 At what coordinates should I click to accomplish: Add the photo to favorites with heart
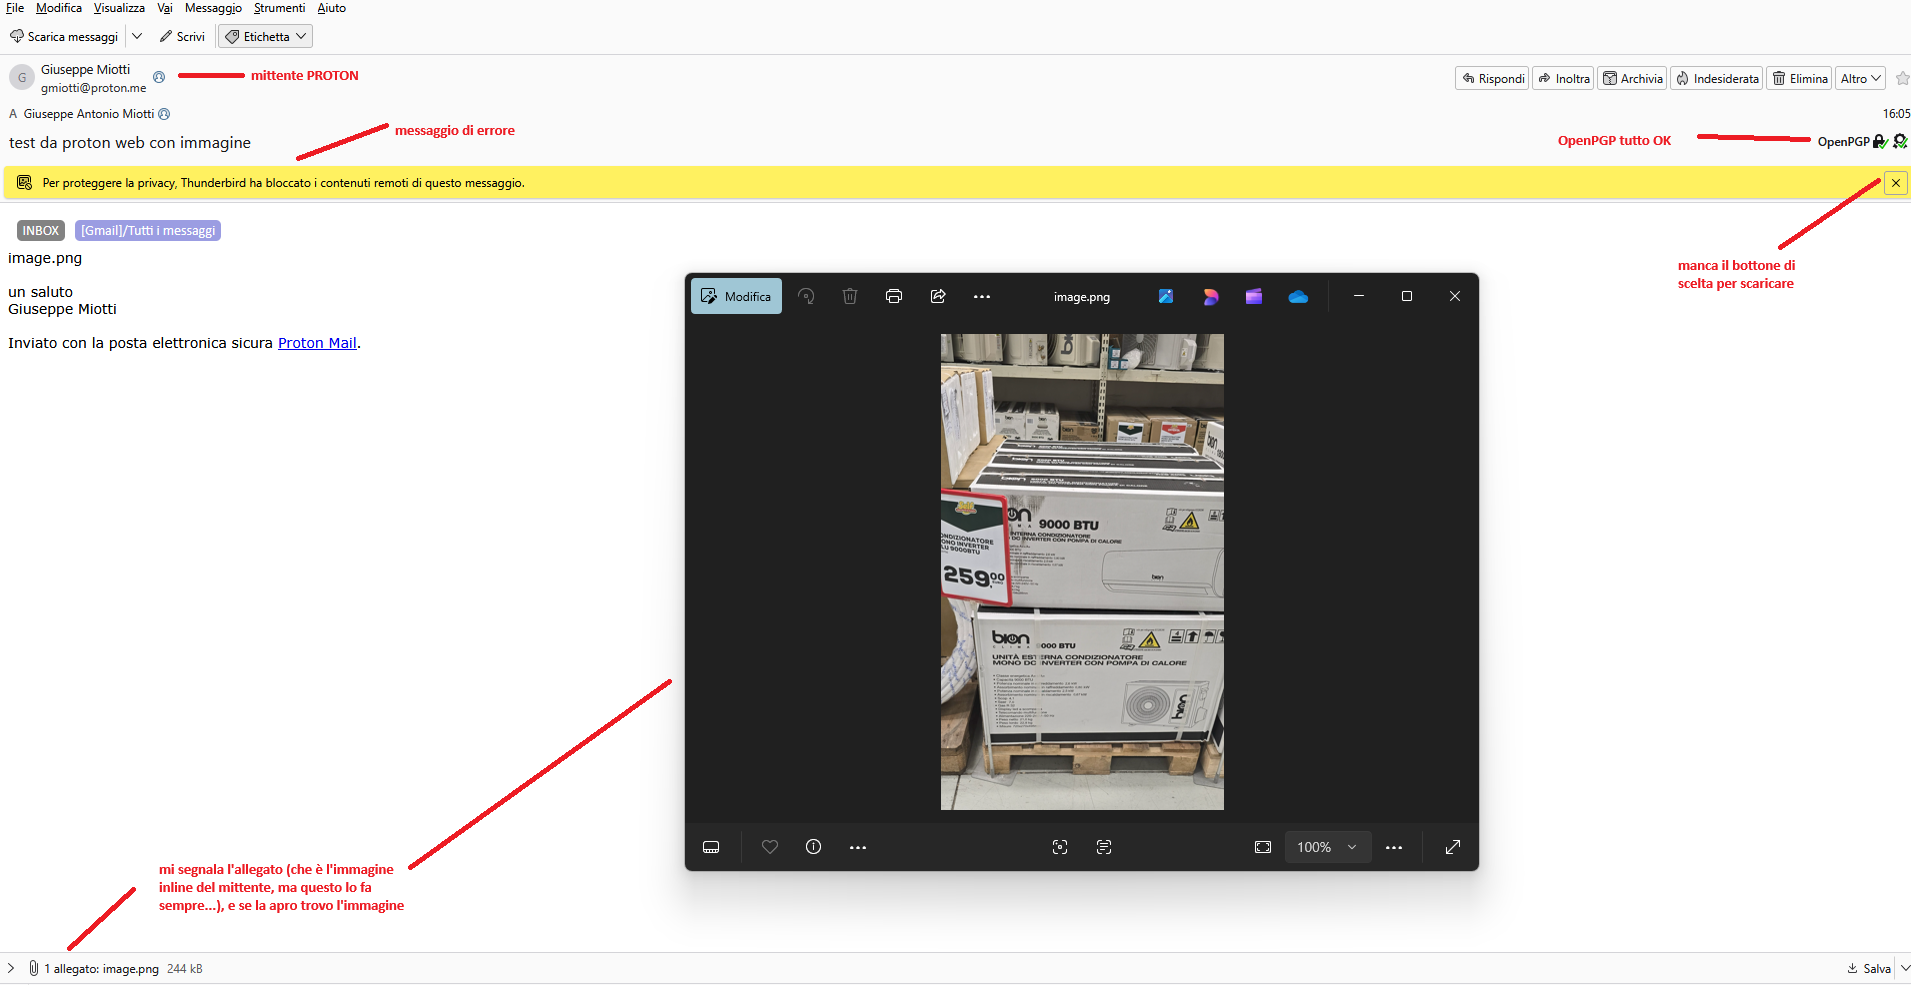(770, 847)
